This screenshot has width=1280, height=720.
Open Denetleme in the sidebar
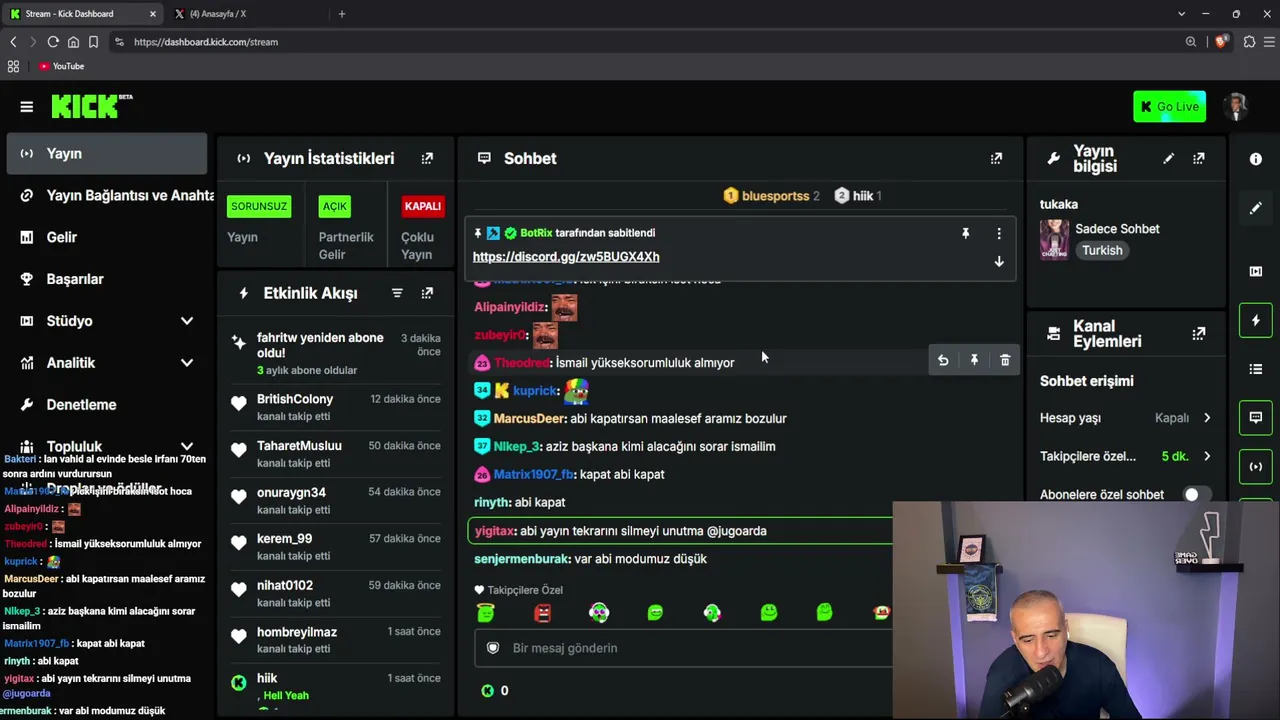click(107, 405)
